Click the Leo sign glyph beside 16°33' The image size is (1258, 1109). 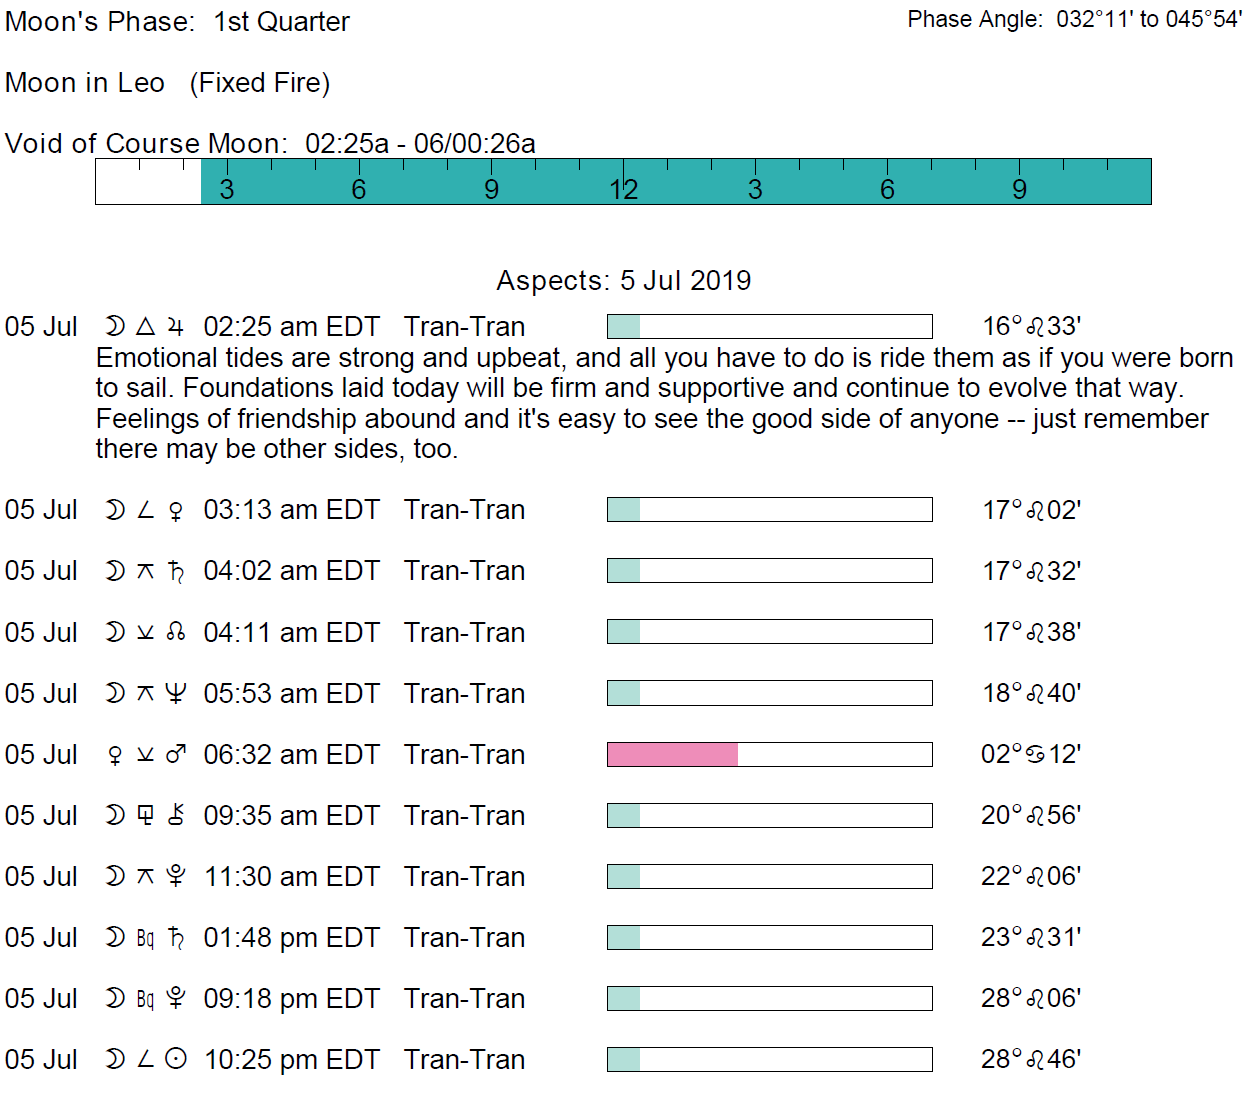pyautogui.click(x=1036, y=327)
